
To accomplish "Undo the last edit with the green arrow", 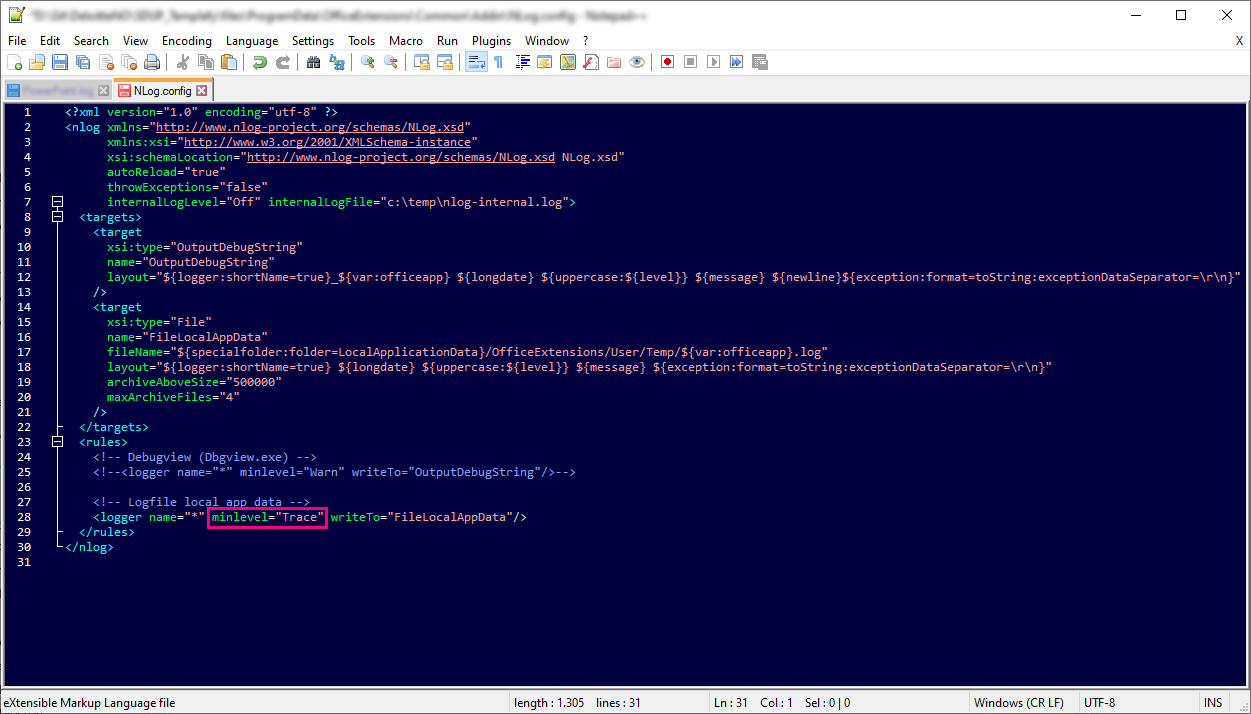I will coord(260,62).
